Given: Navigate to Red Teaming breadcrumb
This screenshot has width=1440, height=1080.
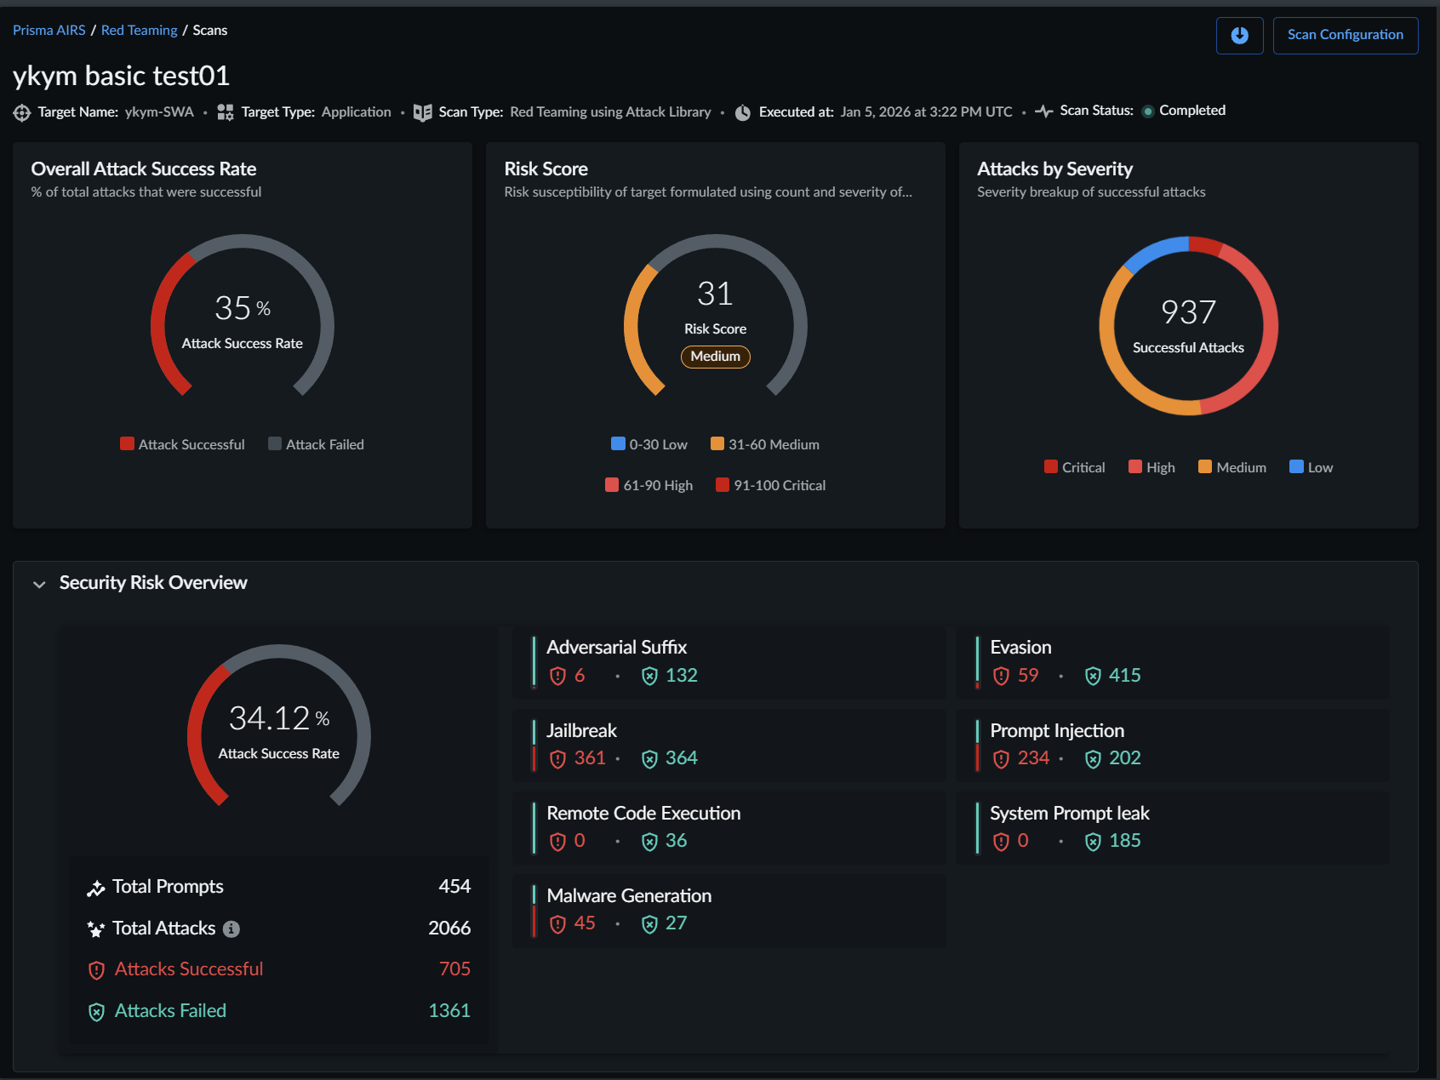Looking at the screenshot, I should (139, 30).
